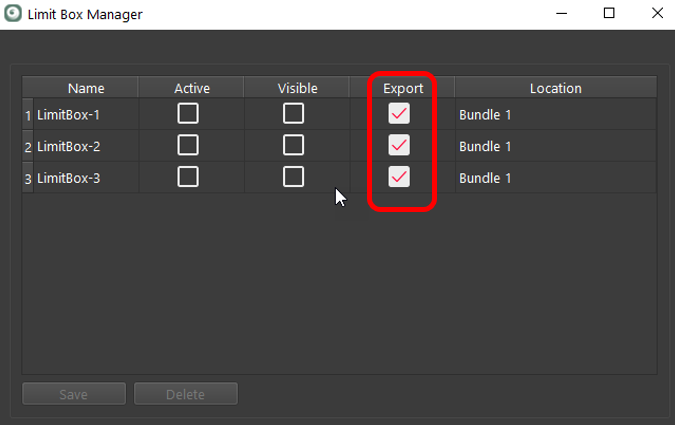Click the Save button
Screen dimensions: 675x425
pyautogui.click(x=74, y=394)
